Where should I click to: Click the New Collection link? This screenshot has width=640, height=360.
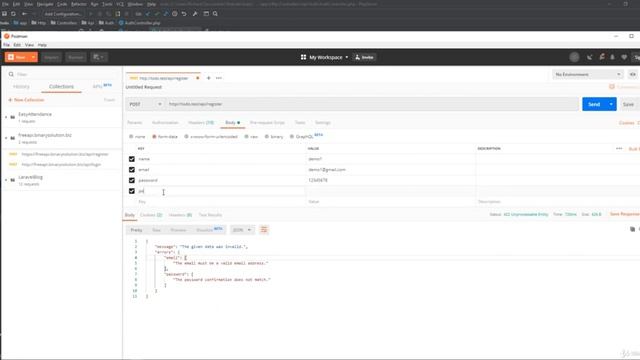[x=26, y=100]
